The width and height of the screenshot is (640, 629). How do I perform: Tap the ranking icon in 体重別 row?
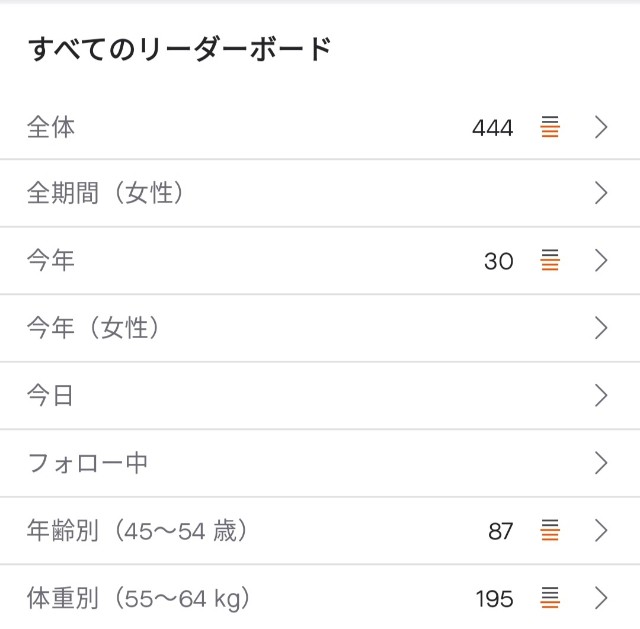[550, 598]
